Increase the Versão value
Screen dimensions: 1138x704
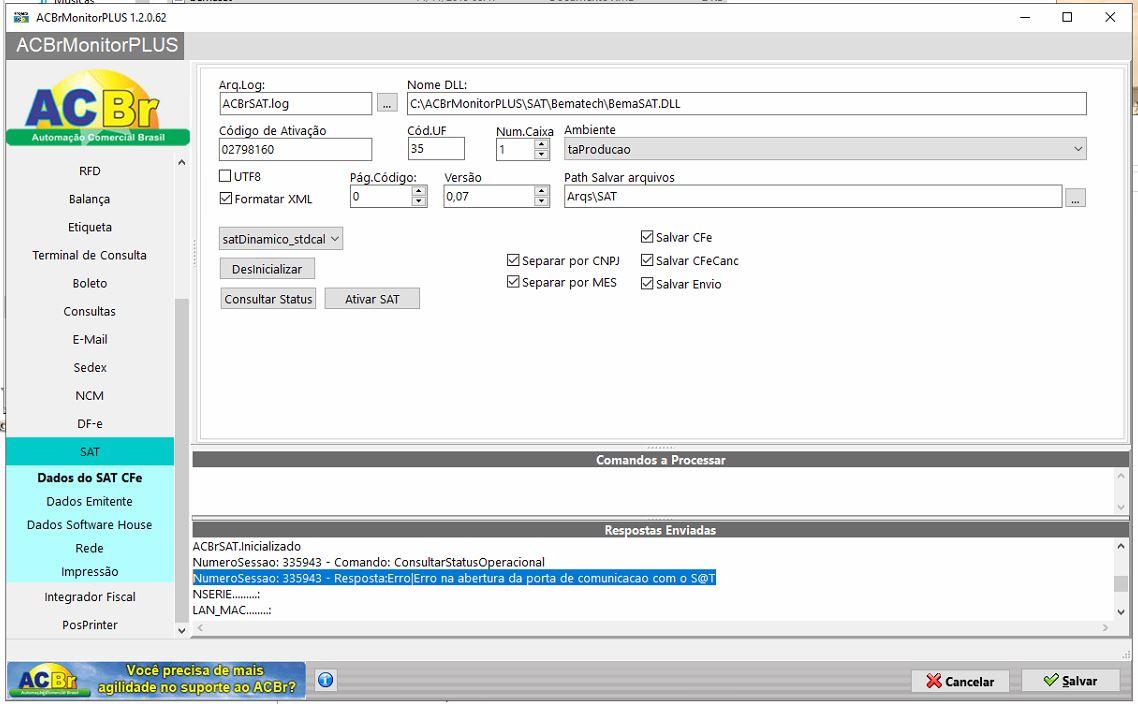point(541,191)
